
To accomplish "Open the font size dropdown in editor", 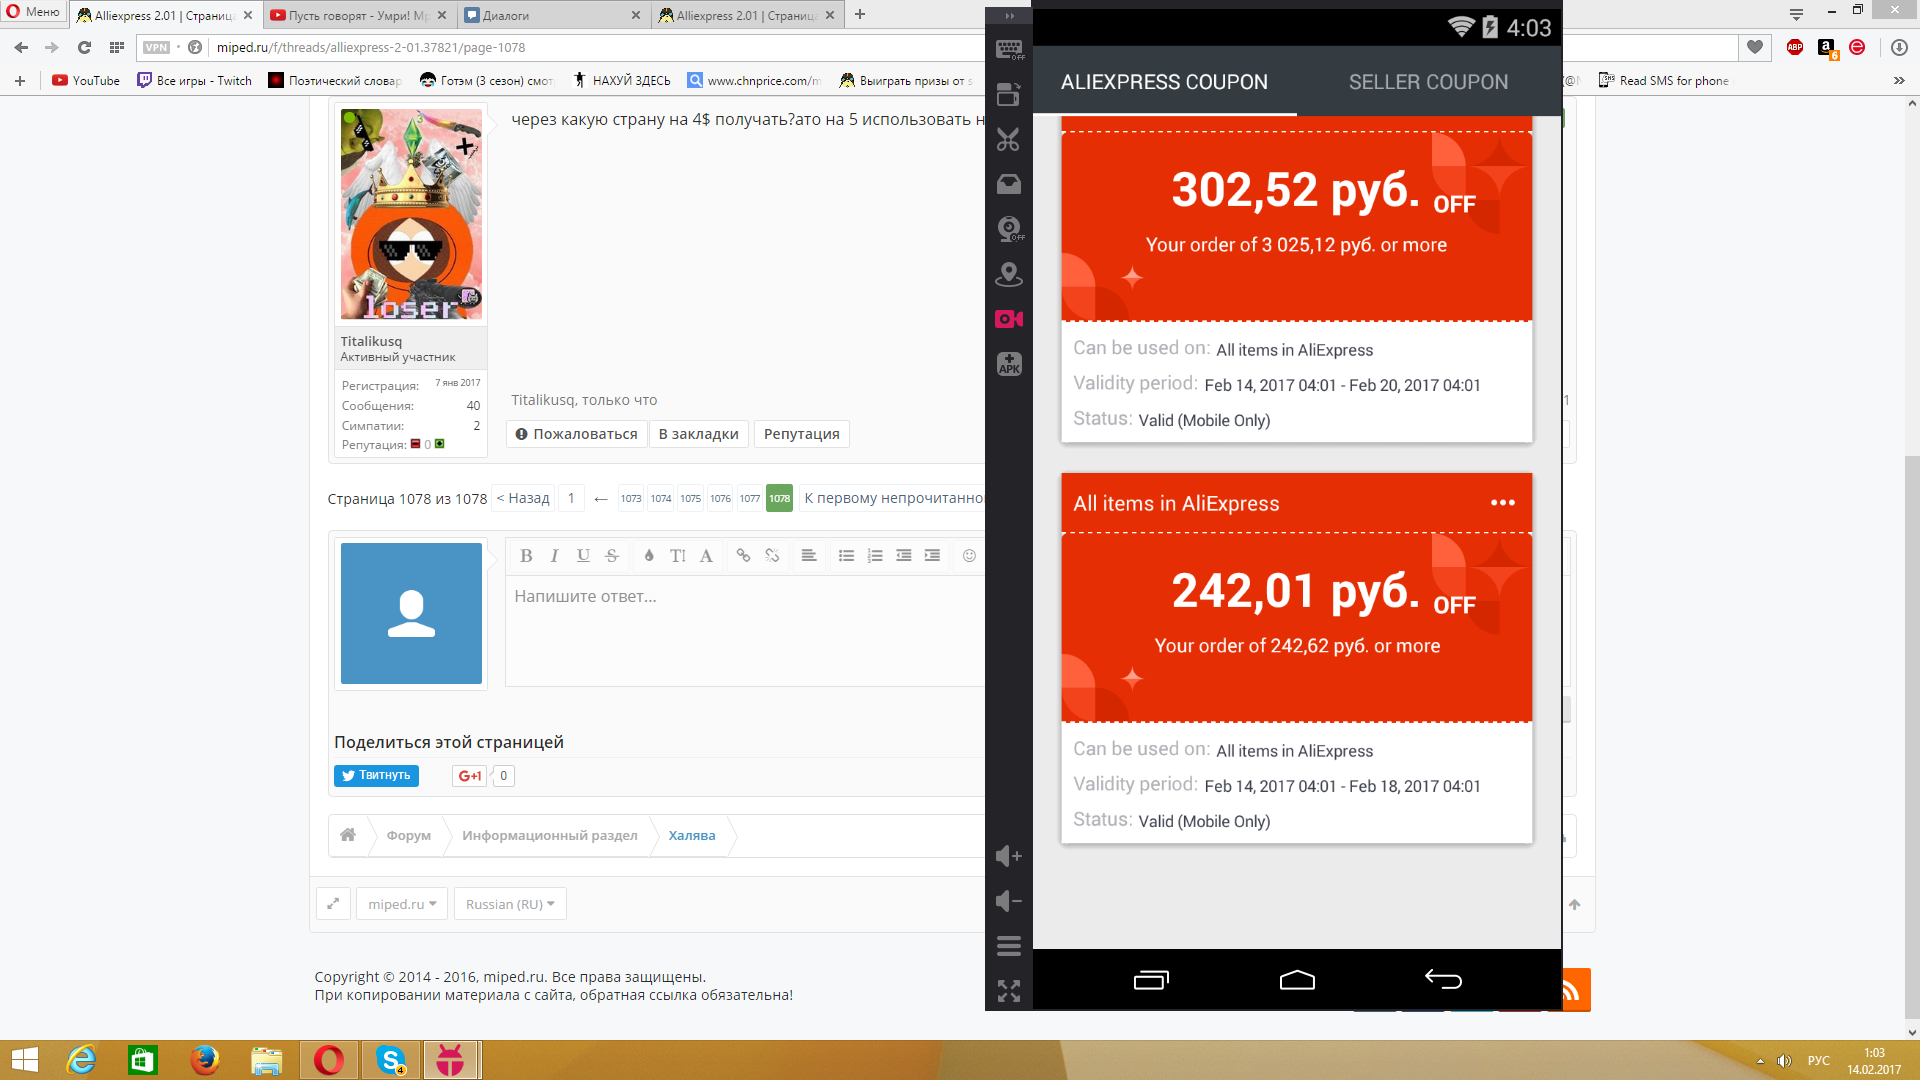I will 678,556.
